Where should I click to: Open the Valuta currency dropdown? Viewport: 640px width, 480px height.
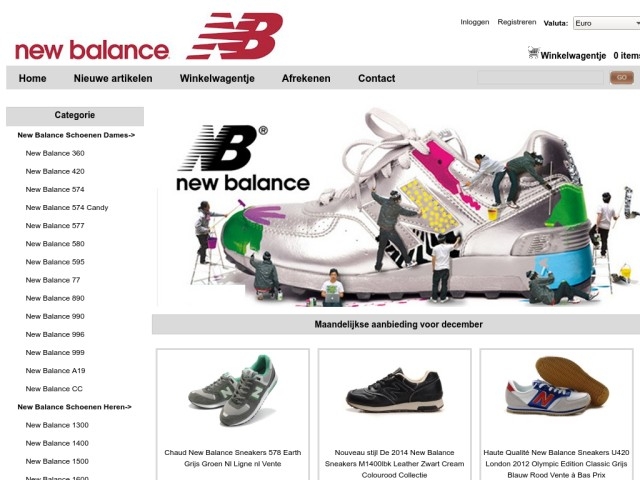(607, 23)
